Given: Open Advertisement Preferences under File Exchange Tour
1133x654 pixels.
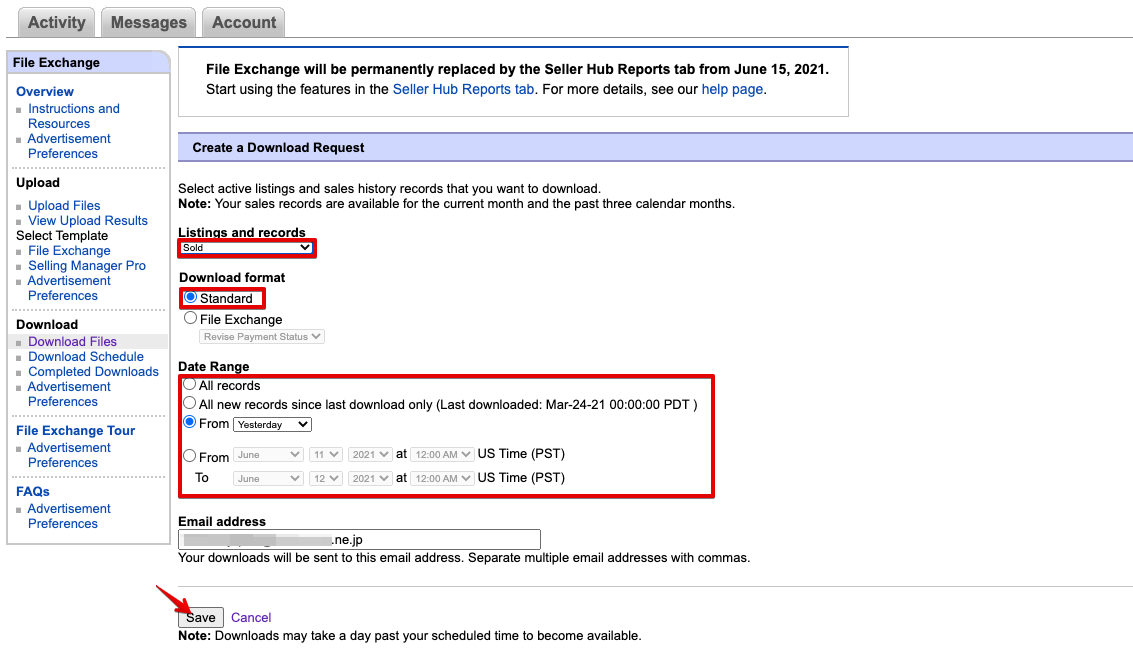Looking at the screenshot, I should point(69,455).
